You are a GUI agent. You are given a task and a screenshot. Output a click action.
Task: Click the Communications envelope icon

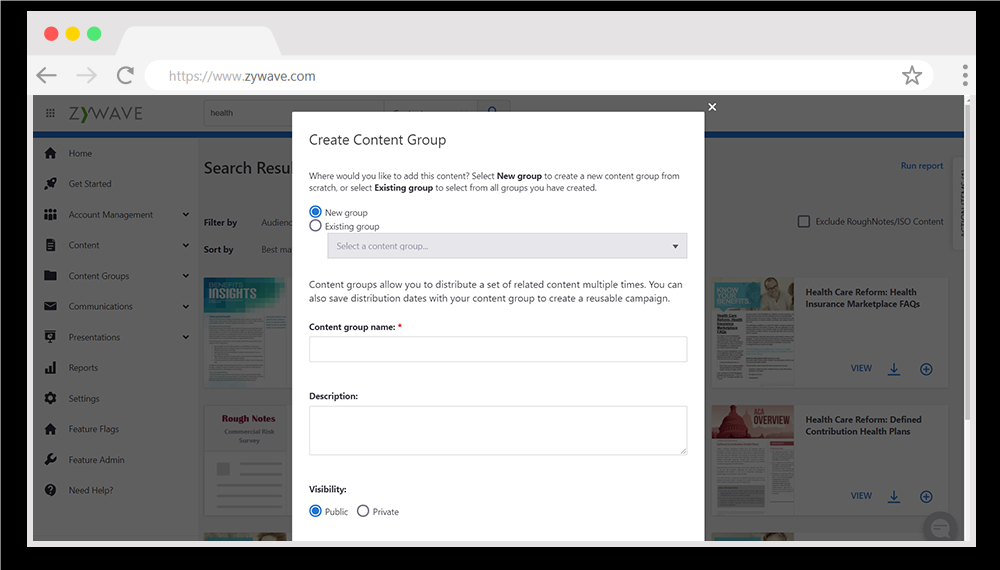pos(50,306)
